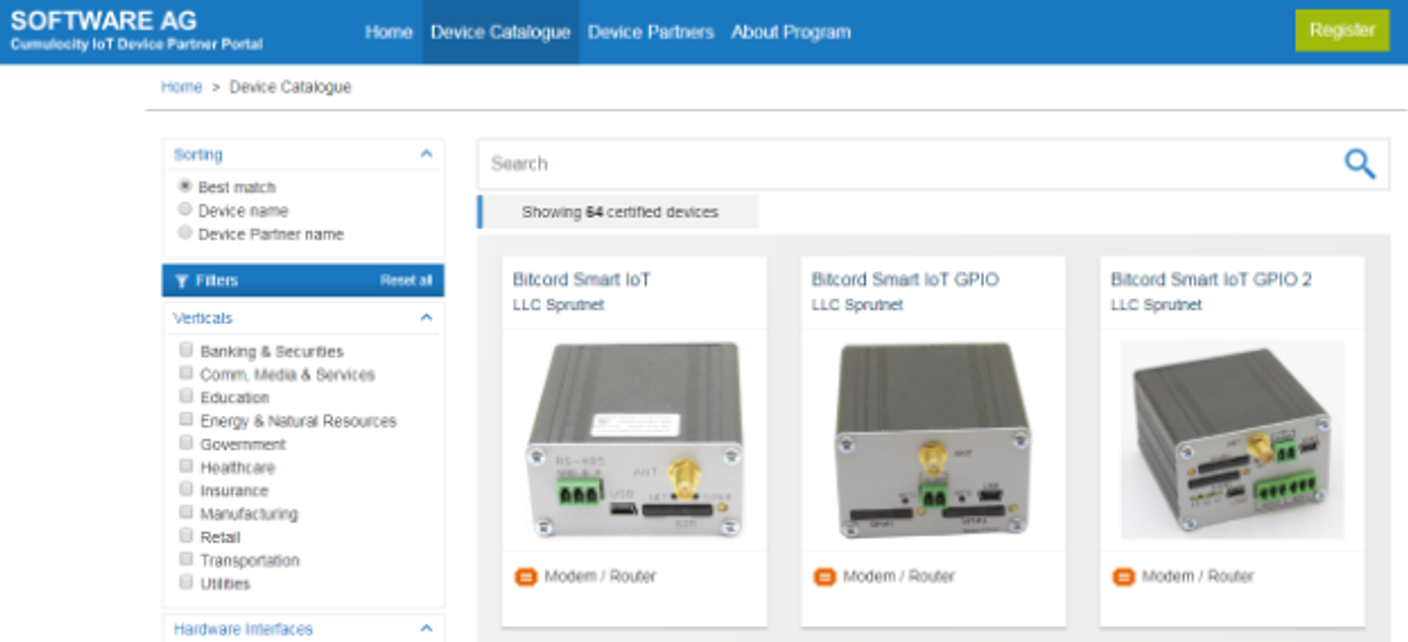This screenshot has width=1408, height=642.
Task: Select the Retail vertical checkbox
Action: 186,536
